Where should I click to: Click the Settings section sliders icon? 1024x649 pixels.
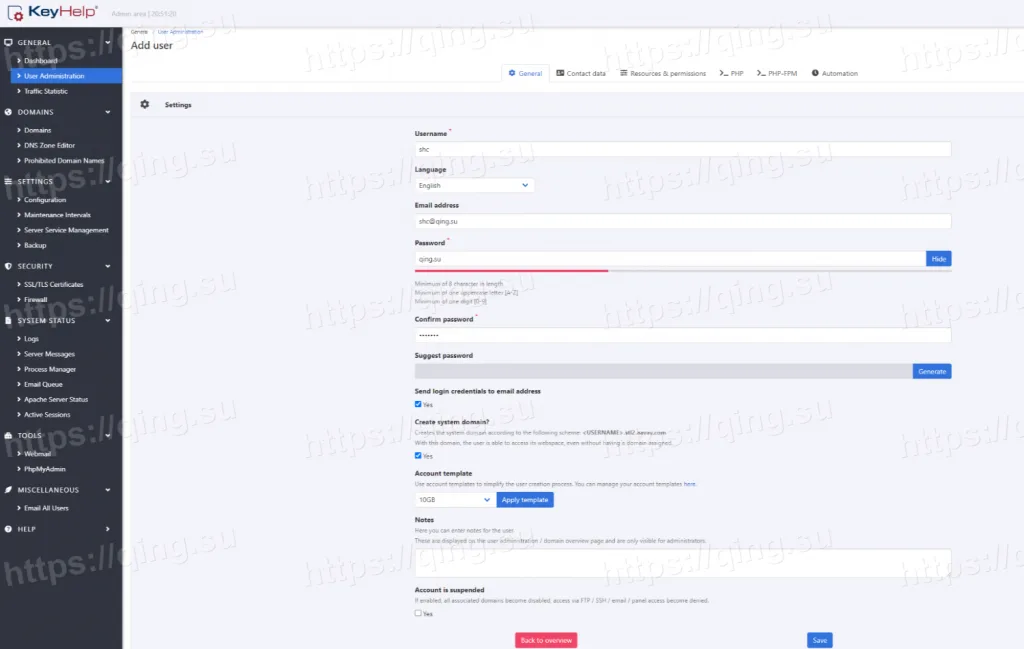tap(8, 182)
